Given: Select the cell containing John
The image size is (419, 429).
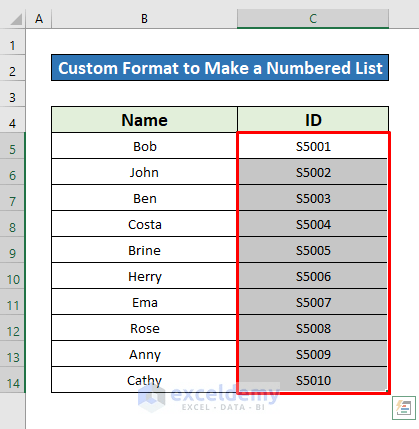Looking at the screenshot, I should pyautogui.click(x=144, y=172).
